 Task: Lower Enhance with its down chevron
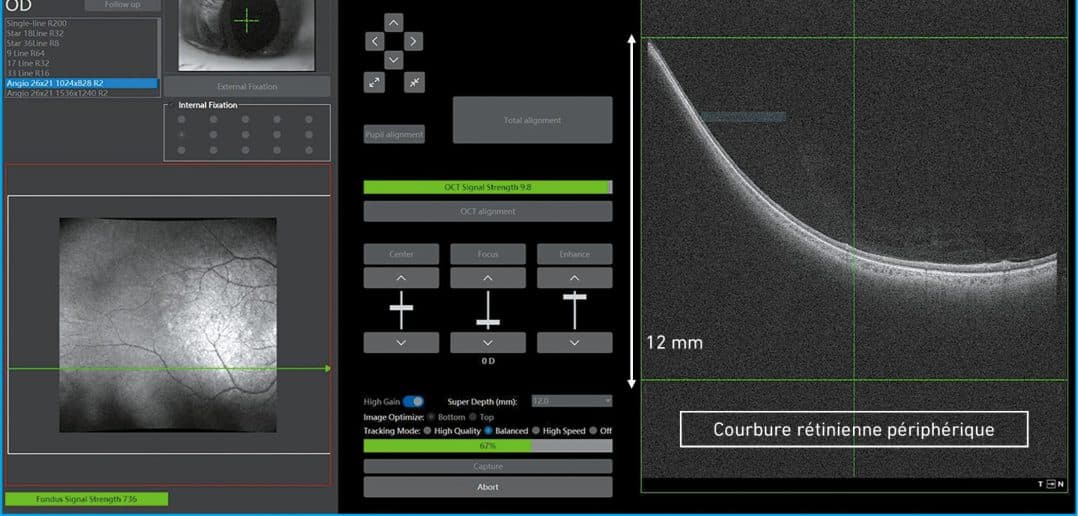click(575, 342)
